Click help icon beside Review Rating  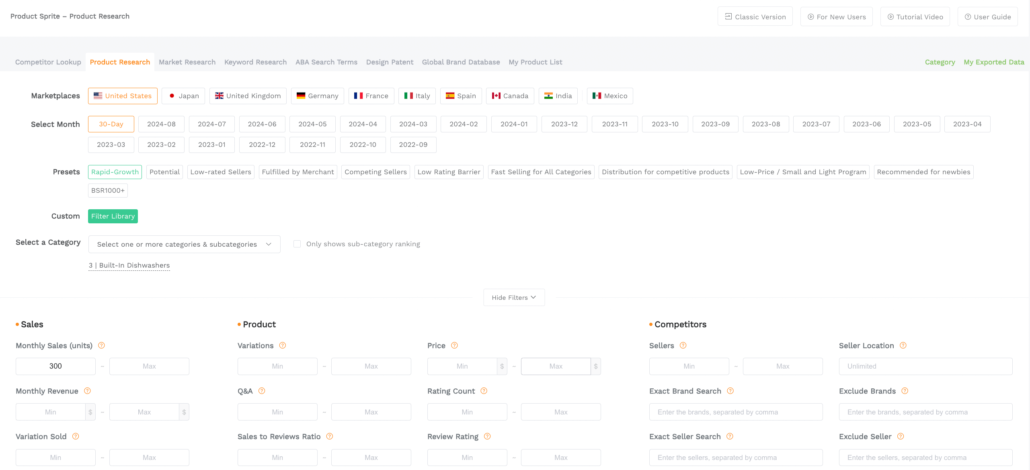pyautogui.click(x=487, y=436)
